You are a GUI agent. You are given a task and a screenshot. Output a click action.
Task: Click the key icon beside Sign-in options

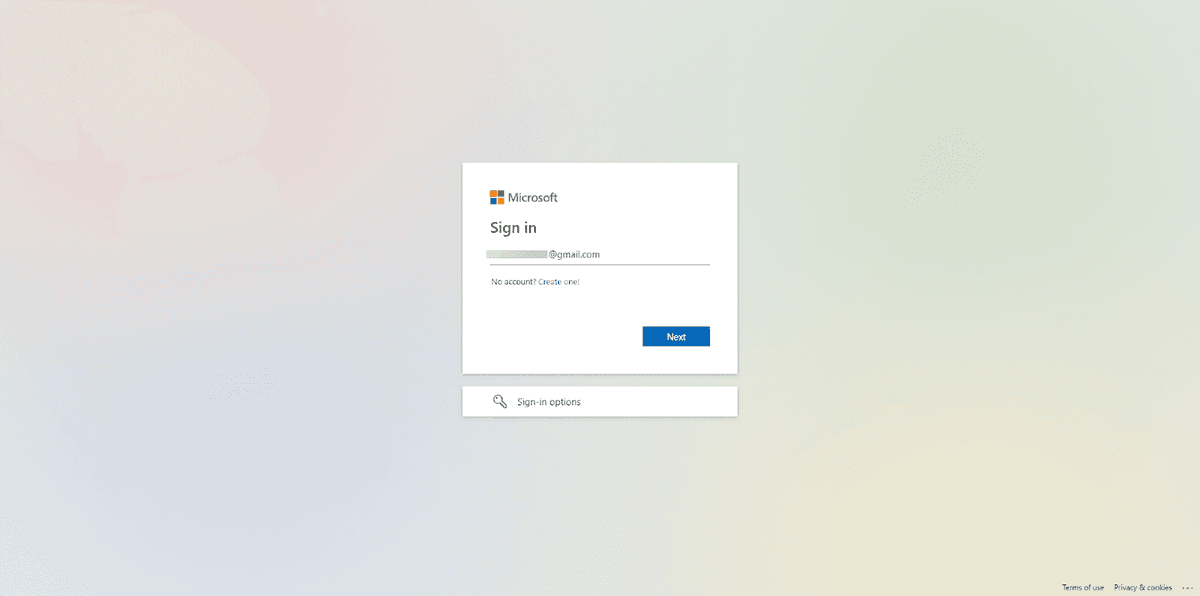coord(500,402)
